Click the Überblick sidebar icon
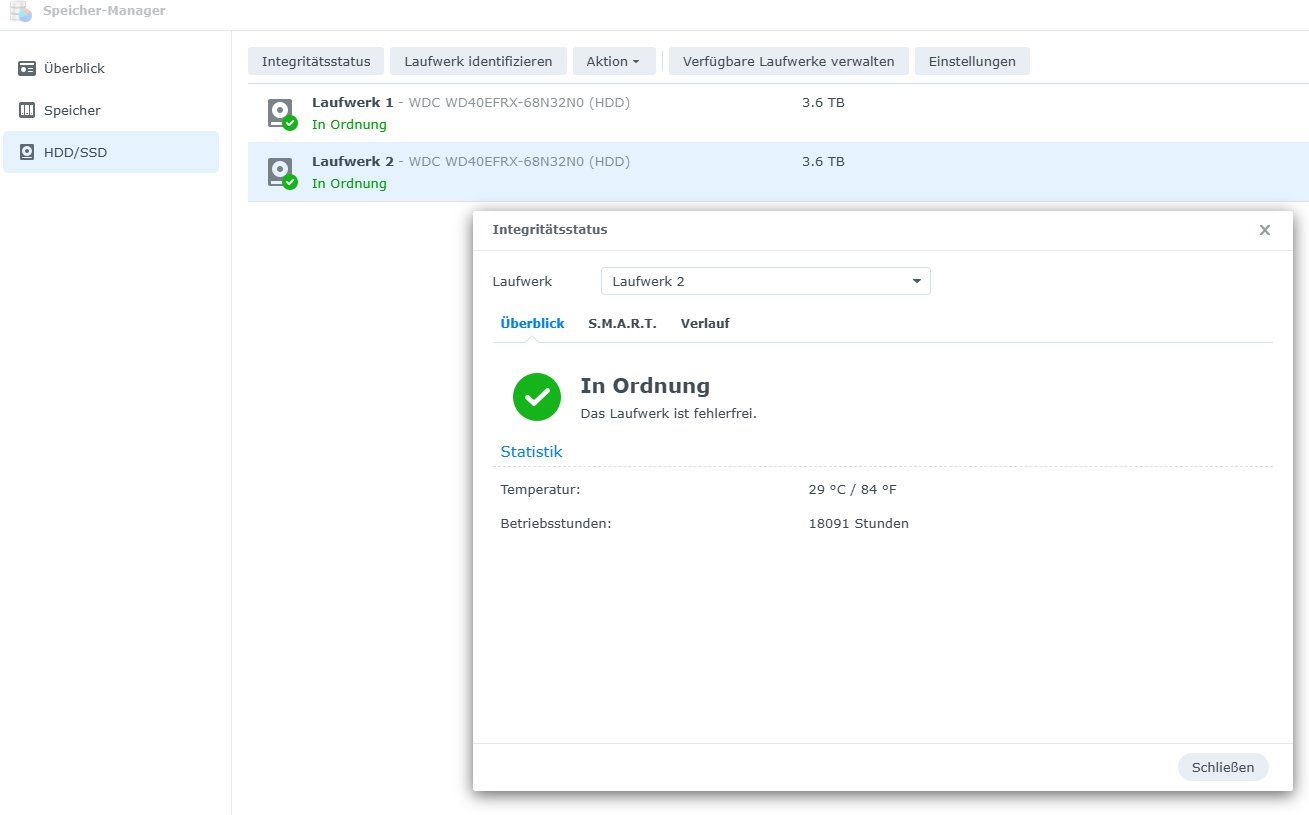This screenshot has height=815, width=1309. tap(27, 69)
